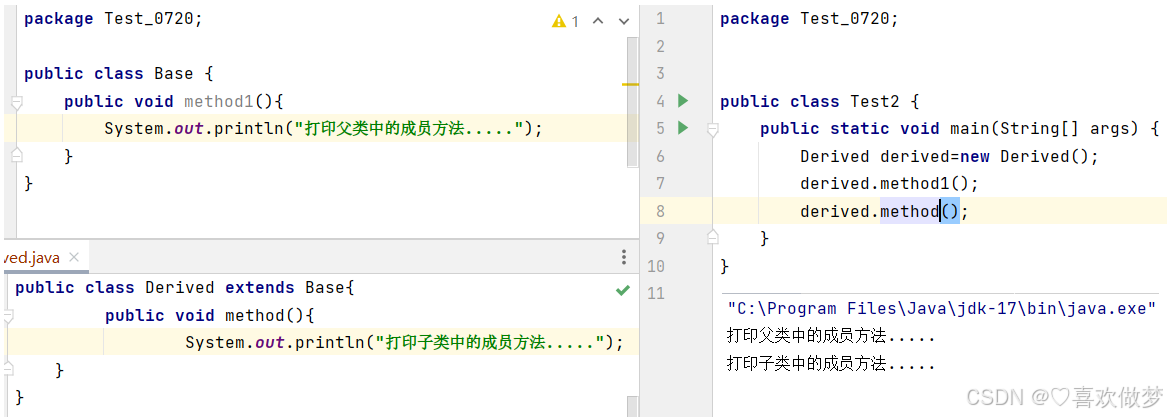Go to next highlighted error arrow
The height and width of the screenshot is (417, 1167).
624,22
